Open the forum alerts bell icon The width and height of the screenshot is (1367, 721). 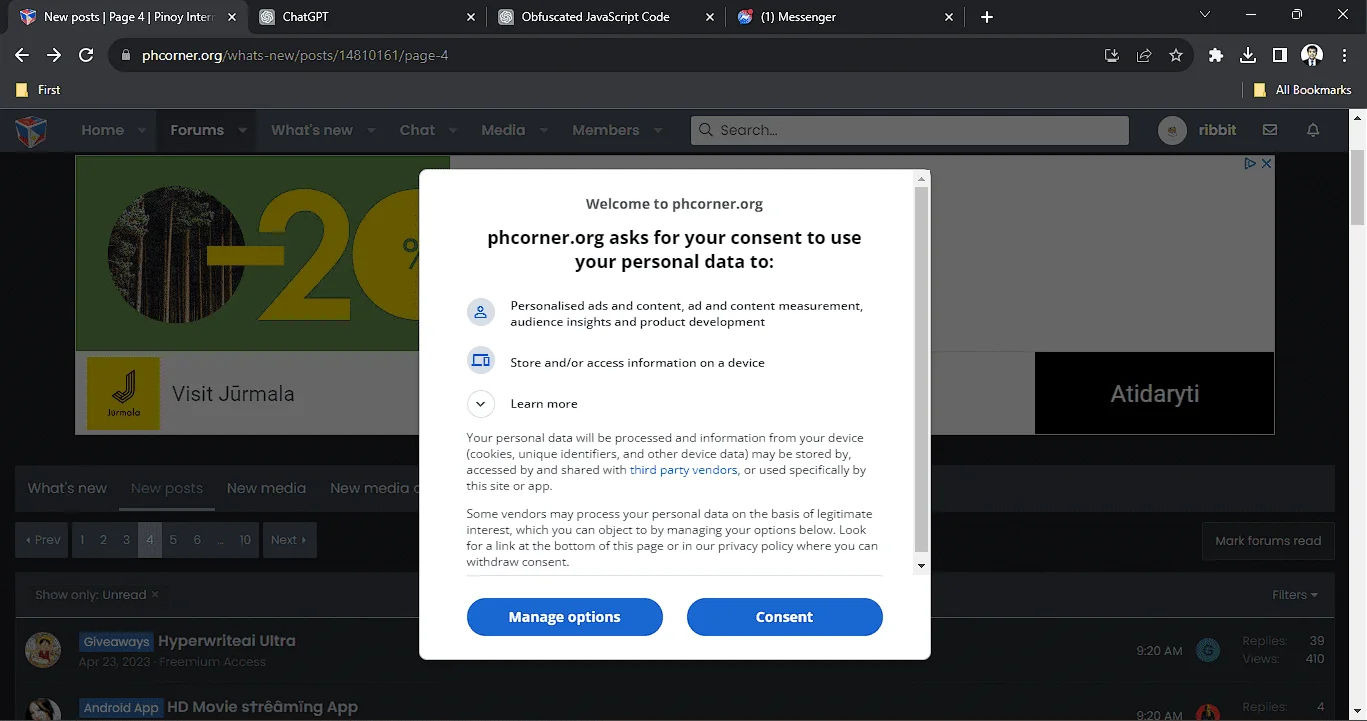coord(1314,130)
